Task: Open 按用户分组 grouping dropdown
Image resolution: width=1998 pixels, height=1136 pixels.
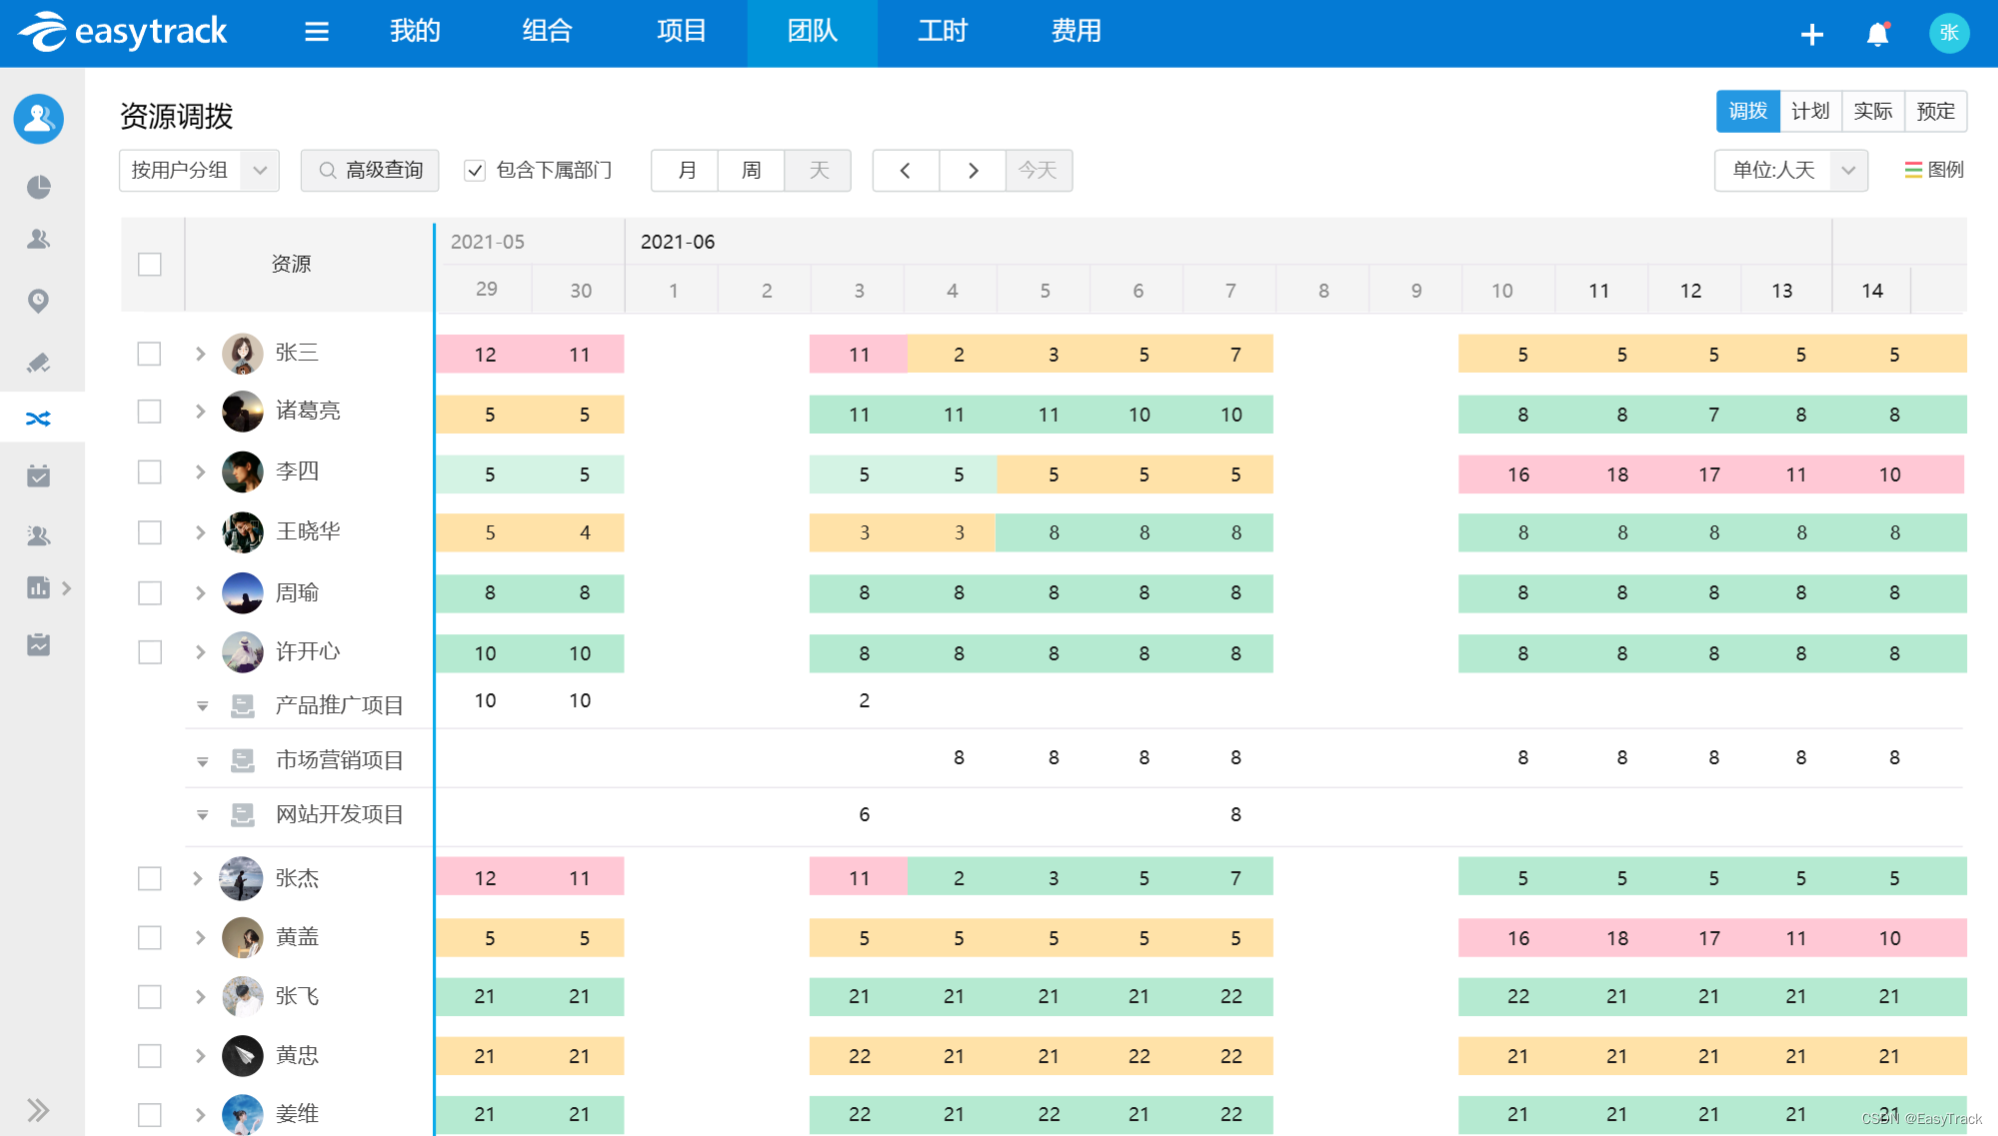Action: 198,170
